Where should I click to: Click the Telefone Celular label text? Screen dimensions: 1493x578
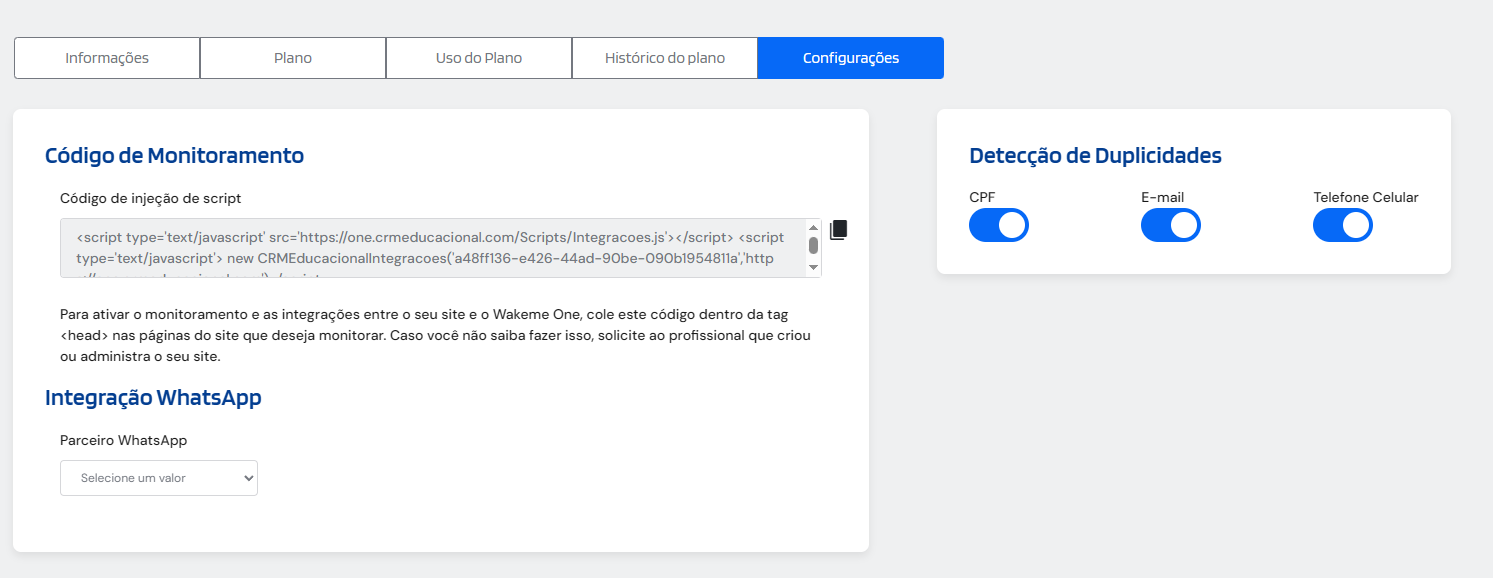pos(1366,197)
